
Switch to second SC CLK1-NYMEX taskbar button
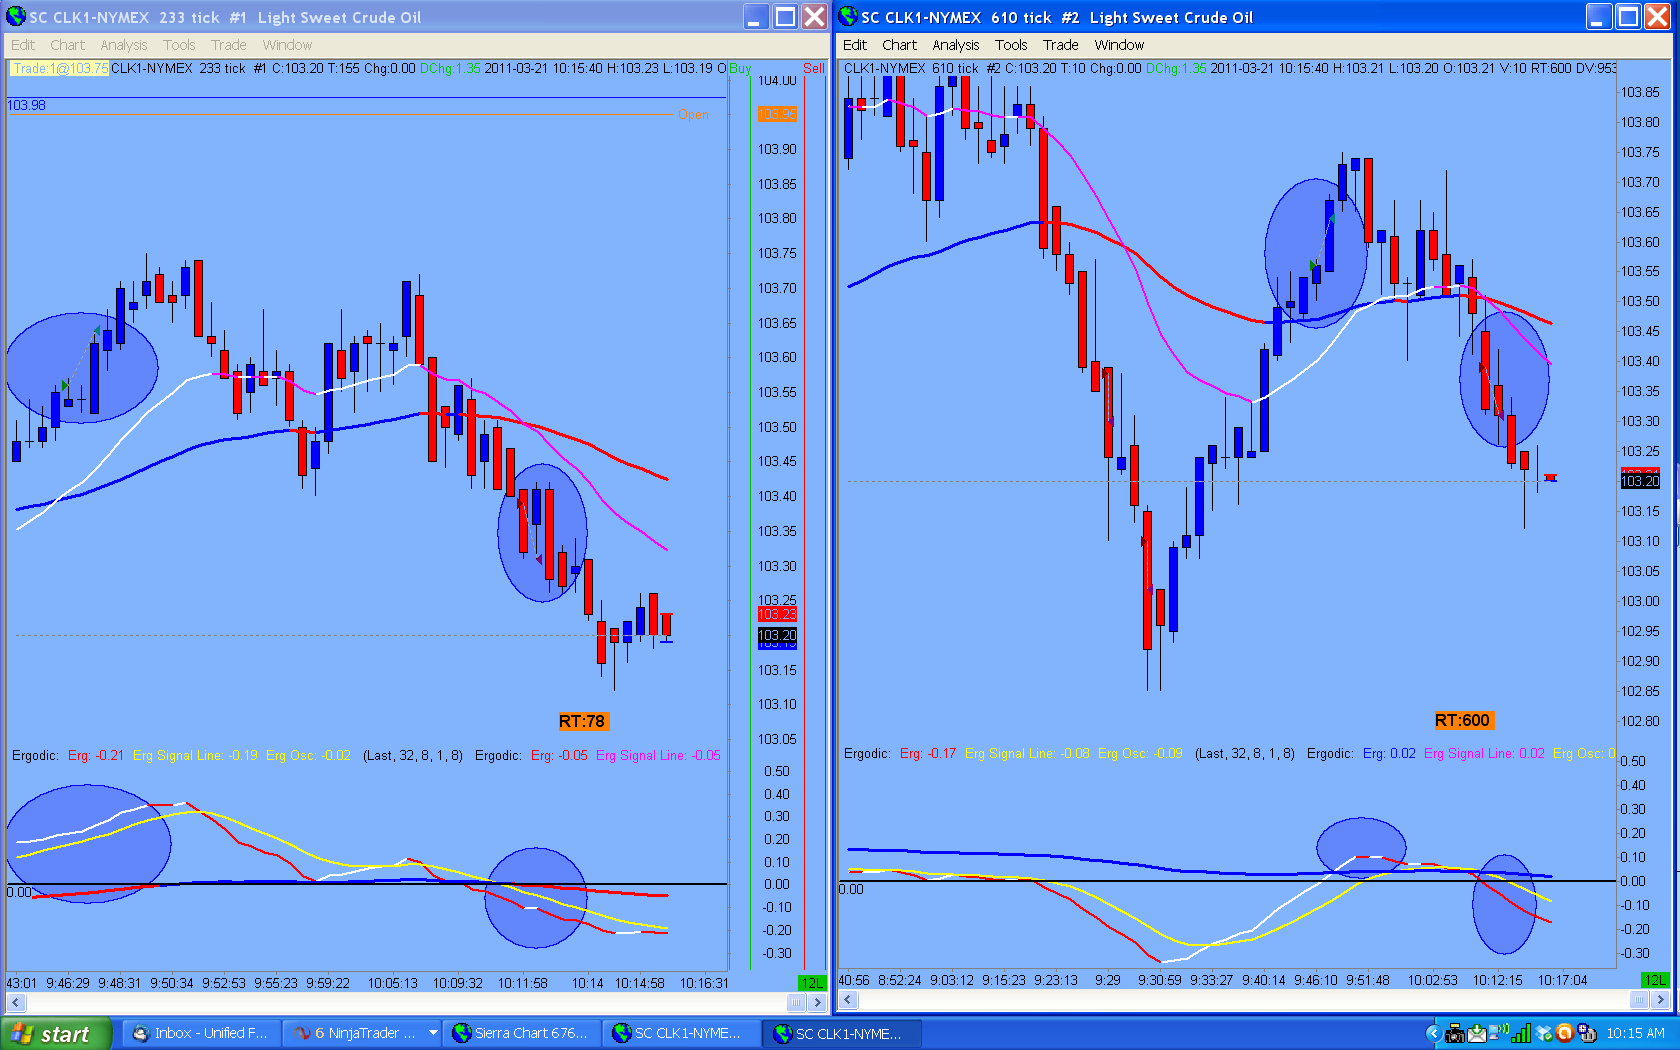[841, 1033]
